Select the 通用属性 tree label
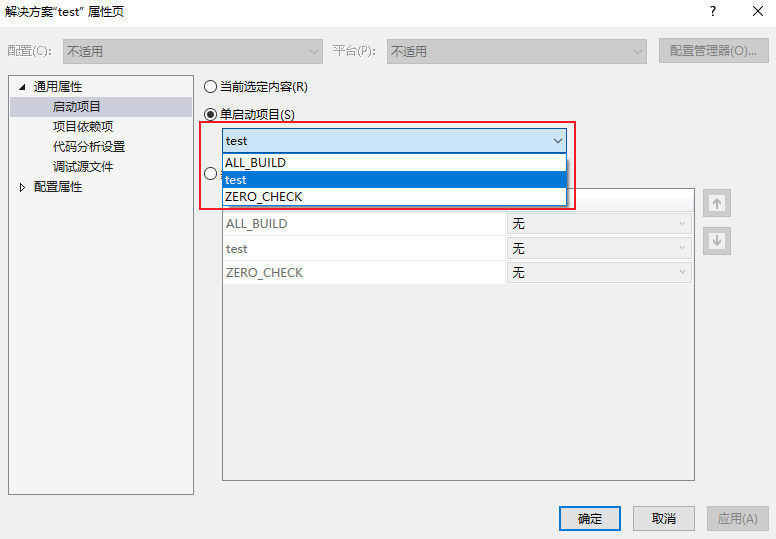Viewport: 776px width, 539px height. coord(58,87)
